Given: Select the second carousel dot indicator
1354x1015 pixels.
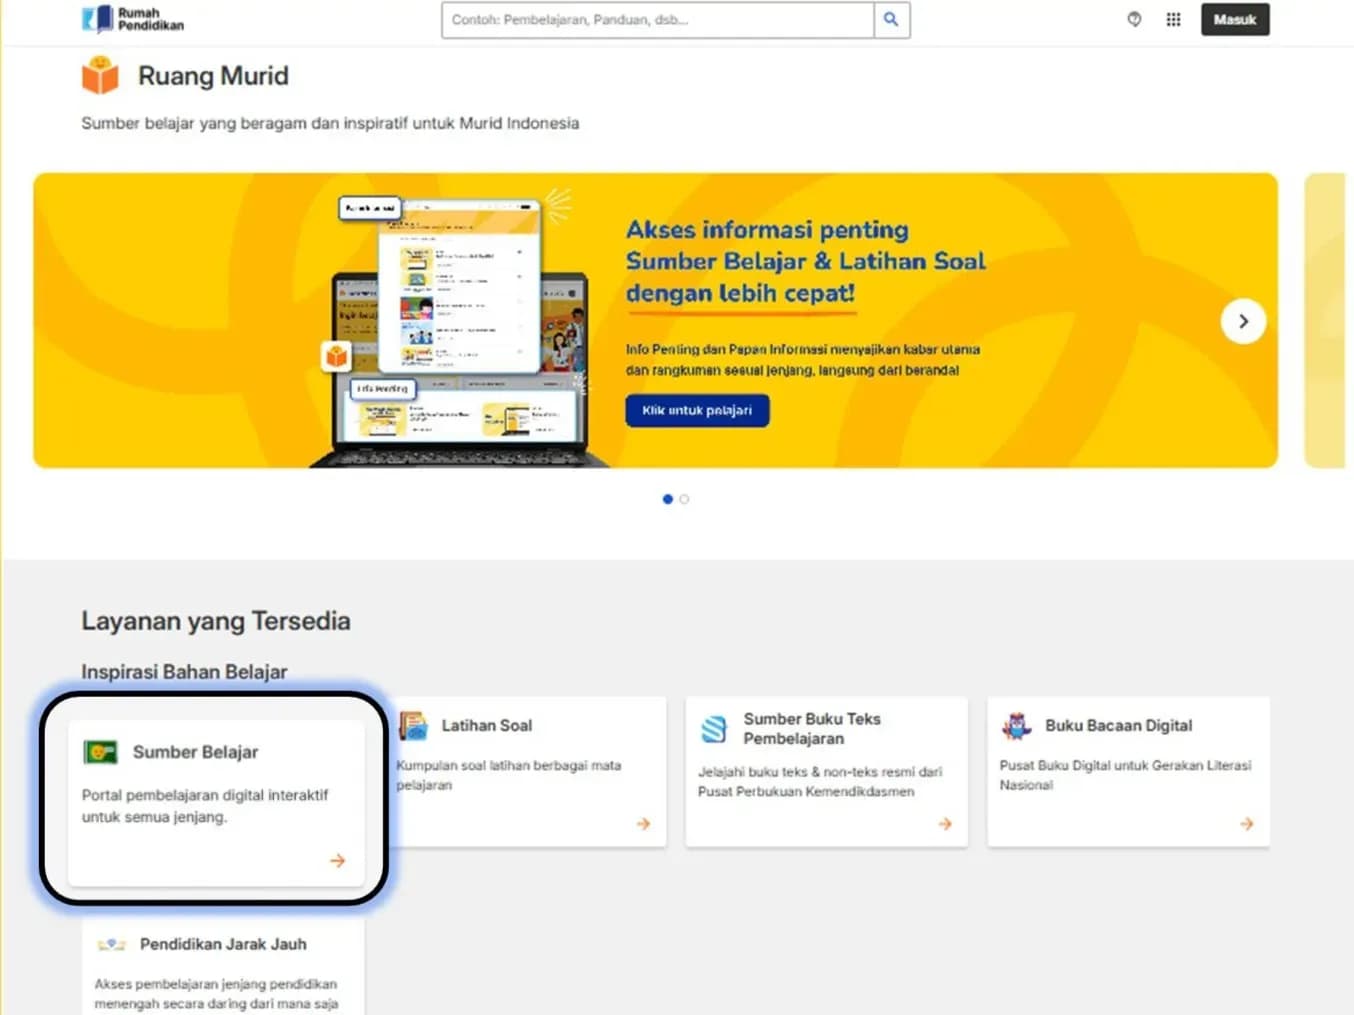Looking at the screenshot, I should [x=684, y=499].
